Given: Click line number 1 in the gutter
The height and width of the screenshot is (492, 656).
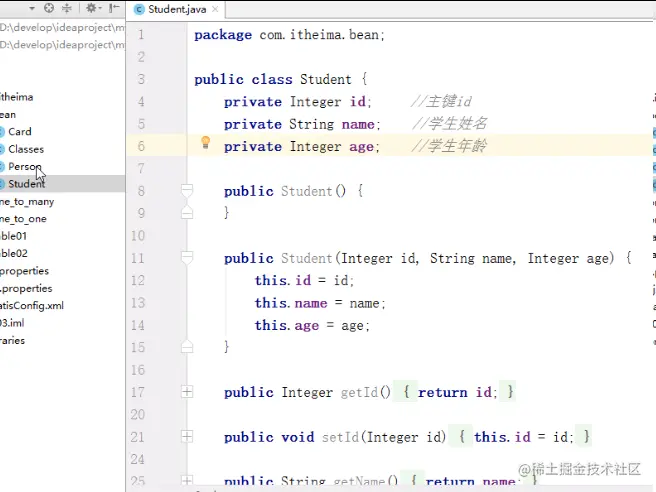Looking at the screenshot, I should pyautogui.click(x=141, y=35).
